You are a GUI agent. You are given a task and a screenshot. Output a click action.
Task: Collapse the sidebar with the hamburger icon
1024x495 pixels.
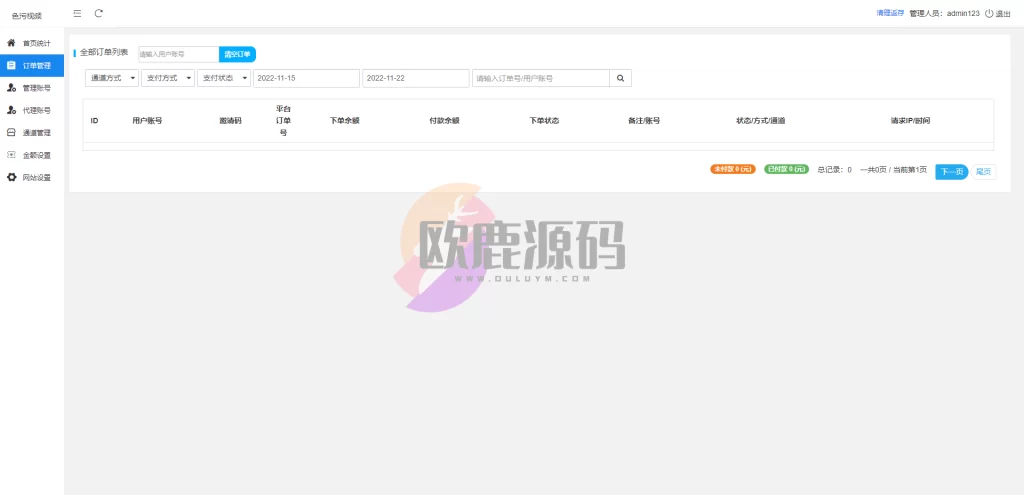tap(78, 13)
